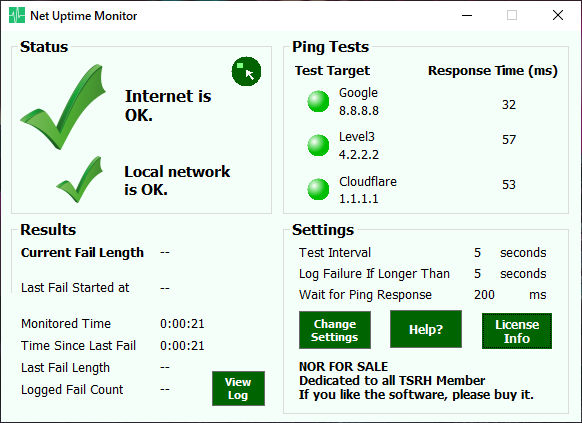Close the Net Uptime Monitor window
Viewport: 582px width, 423px height.
click(558, 16)
